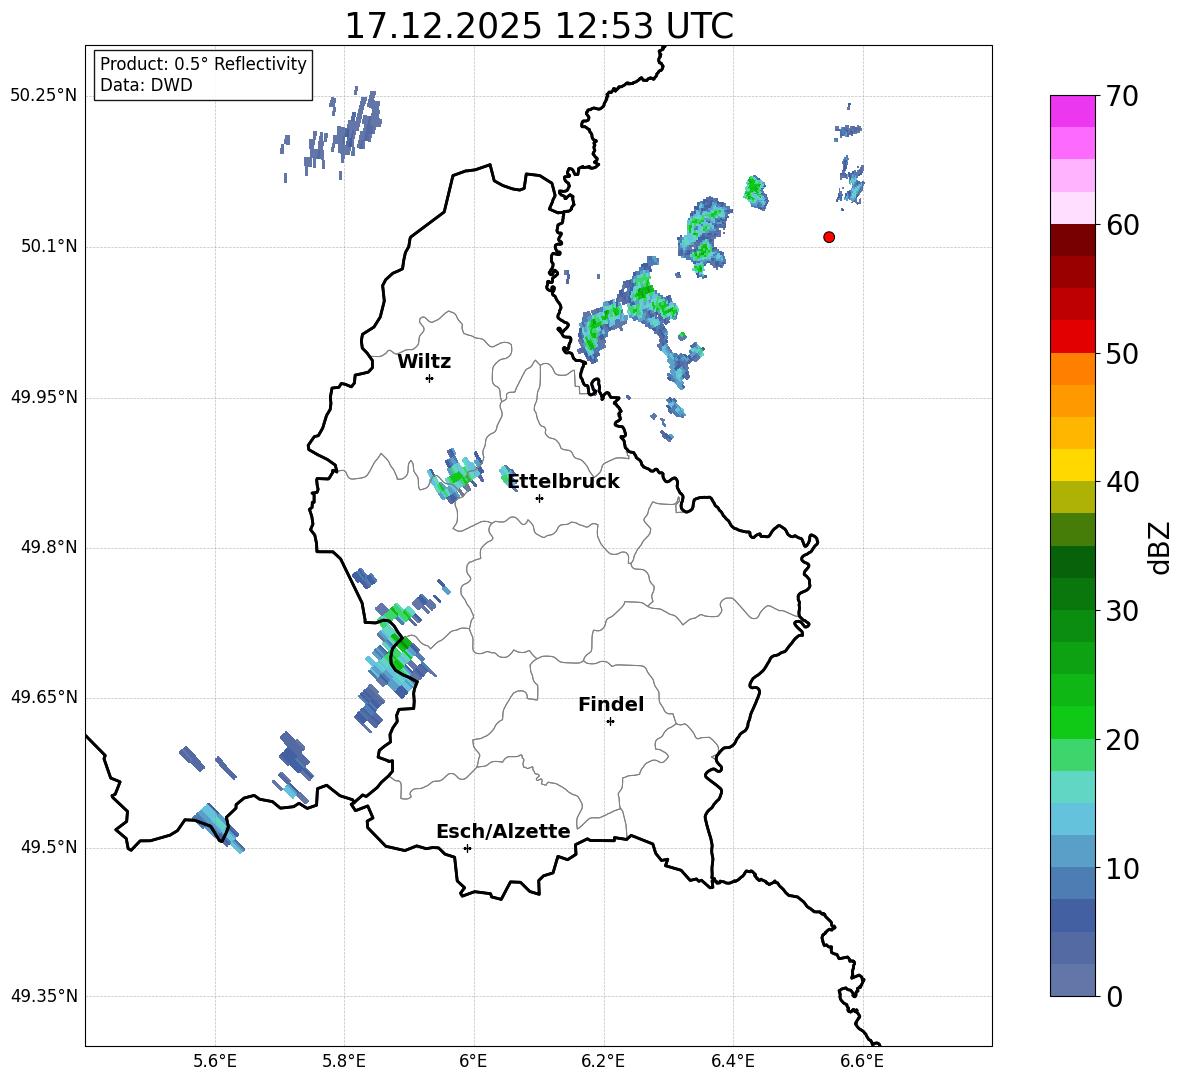Click the bright green colorbar segment at 20
The image size is (1184, 1081).
[1072, 722]
